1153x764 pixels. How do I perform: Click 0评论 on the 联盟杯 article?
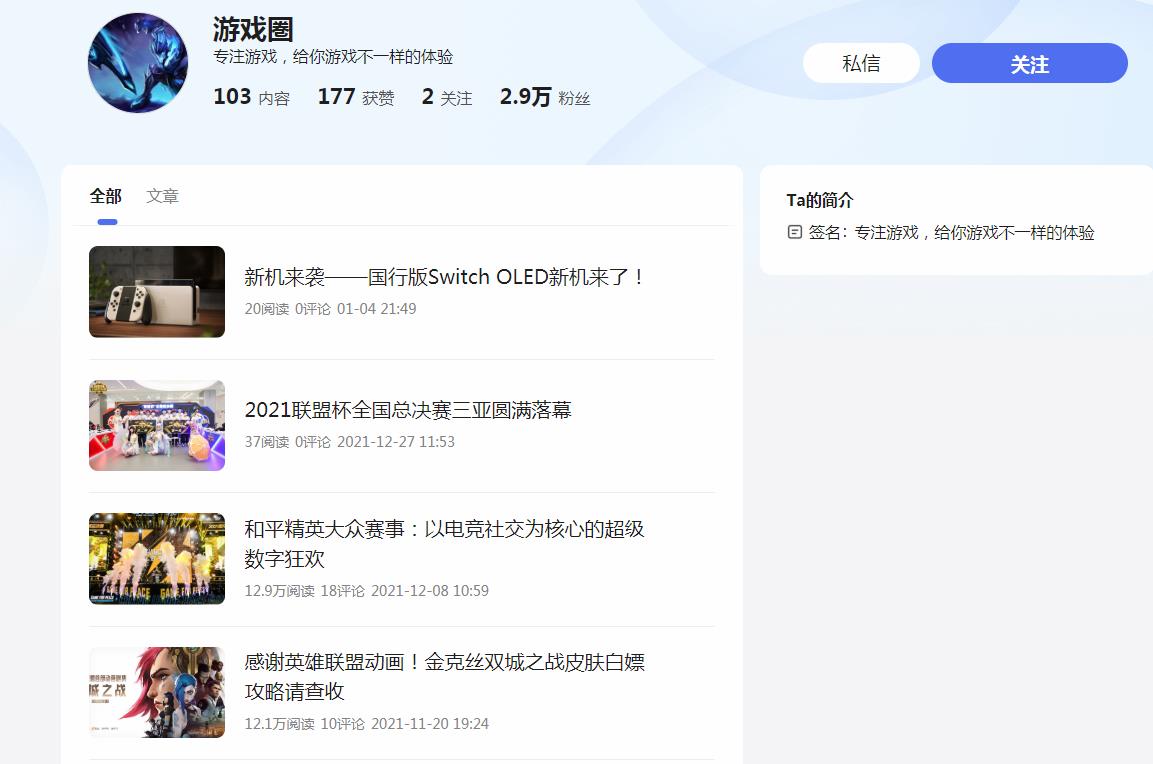(313, 442)
